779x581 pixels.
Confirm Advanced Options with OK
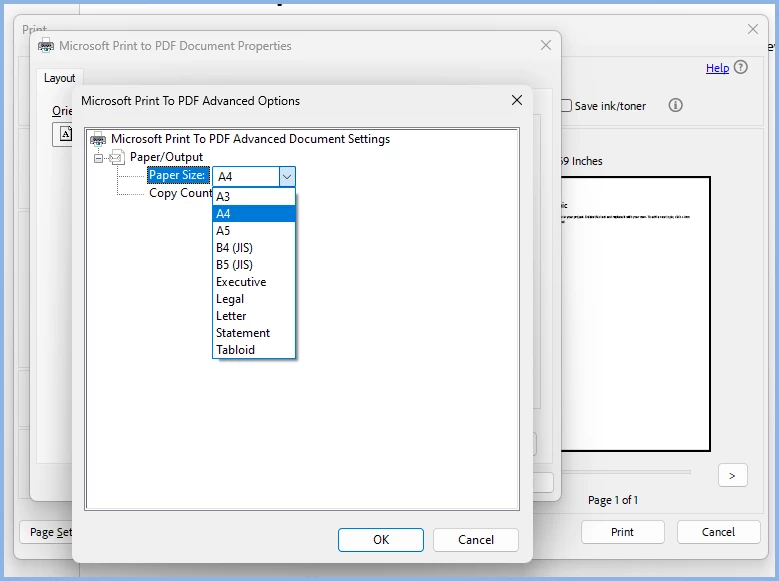click(381, 540)
